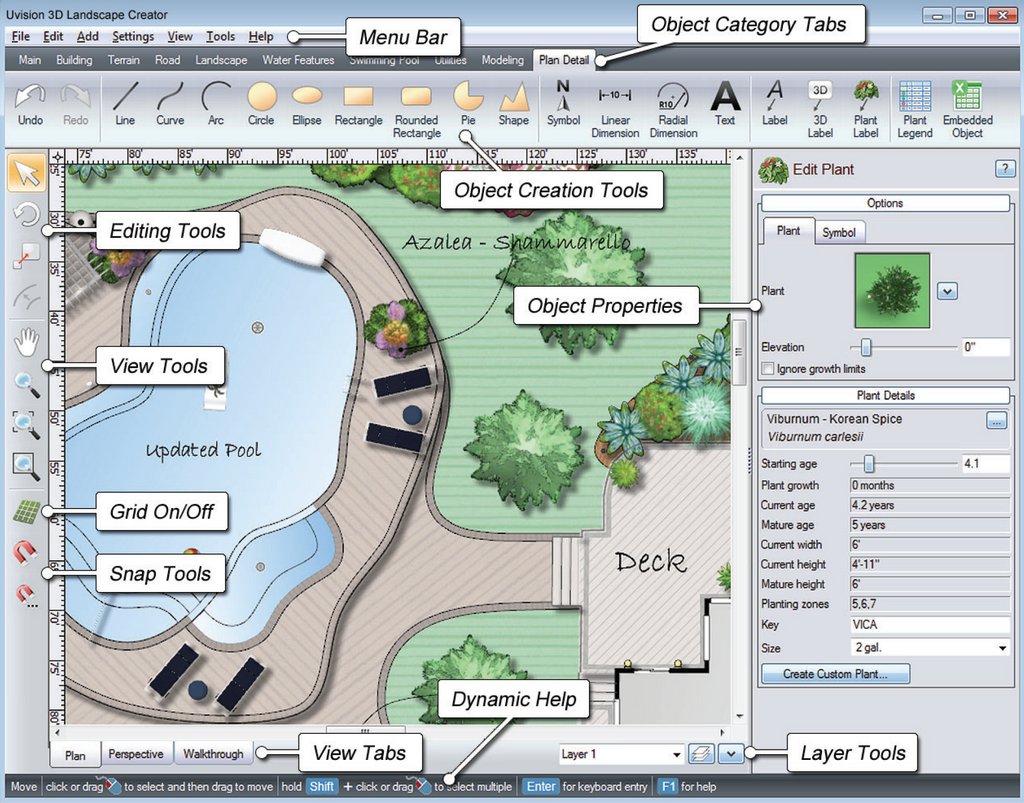The height and width of the screenshot is (803, 1024).
Task: Click the Elevation value field
Action: point(985,347)
